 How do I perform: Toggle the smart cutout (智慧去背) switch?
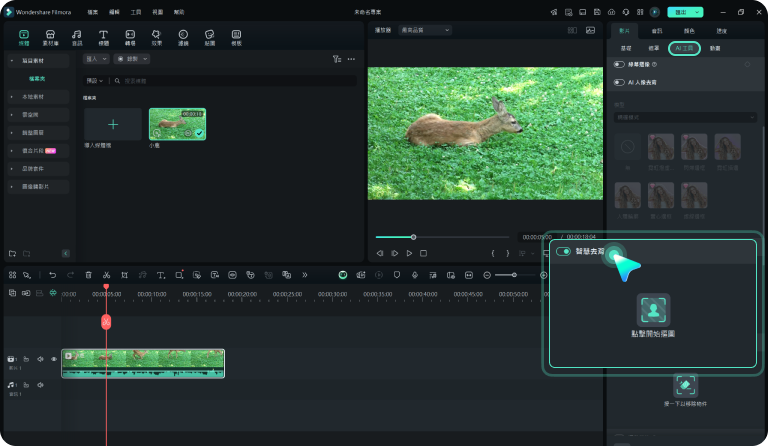pos(563,251)
